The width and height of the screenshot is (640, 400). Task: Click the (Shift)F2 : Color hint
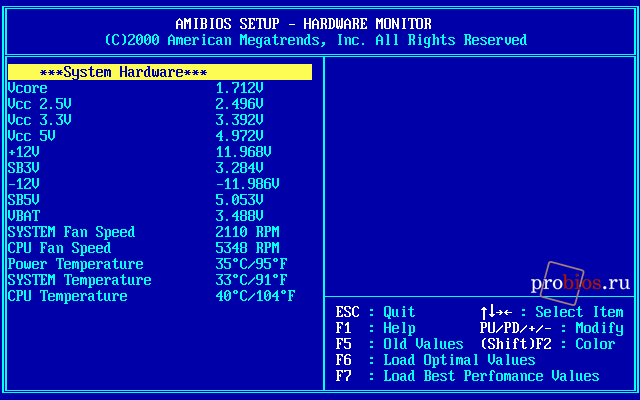[x=548, y=344]
